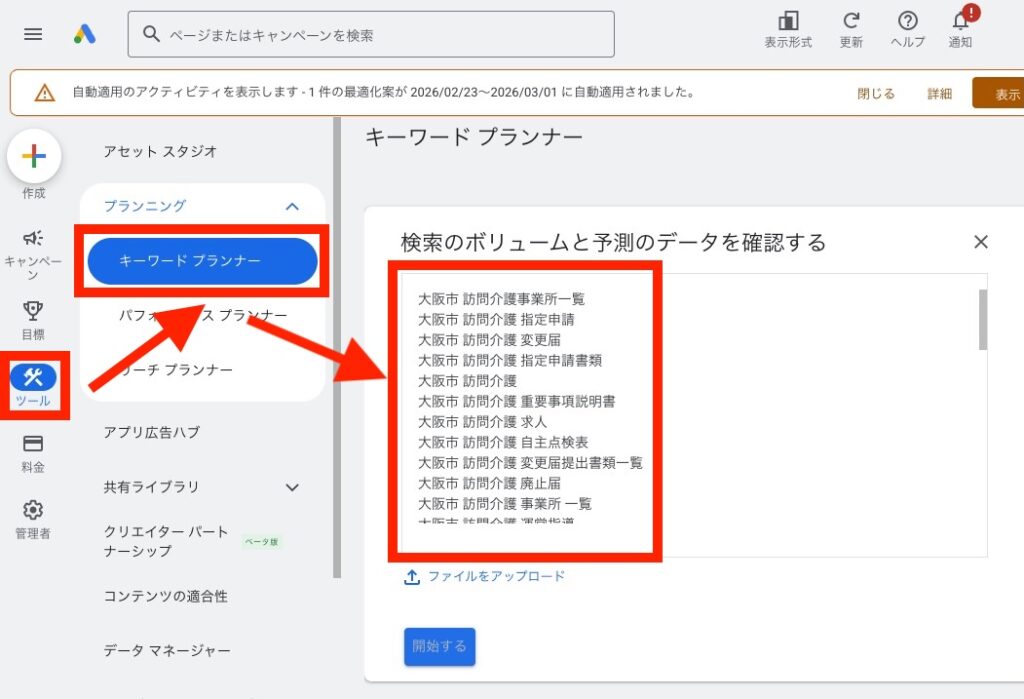This screenshot has width=1024, height=699.
Task: Expand the 共有ライブラリ section
Action: point(292,487)
